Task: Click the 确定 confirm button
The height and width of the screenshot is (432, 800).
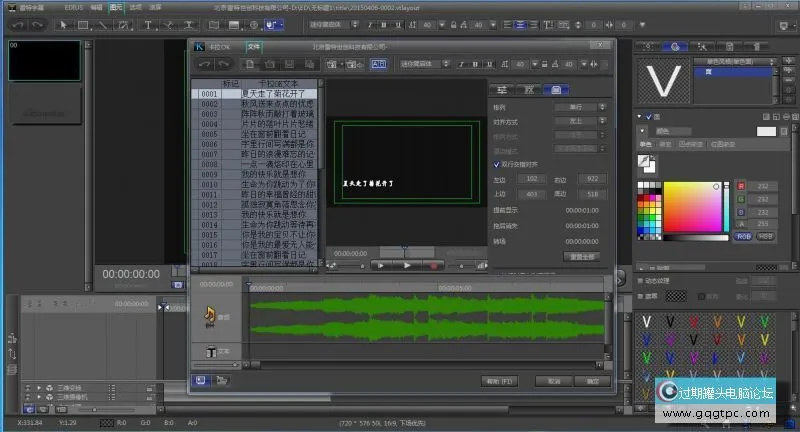Action: tap(592, 381)
